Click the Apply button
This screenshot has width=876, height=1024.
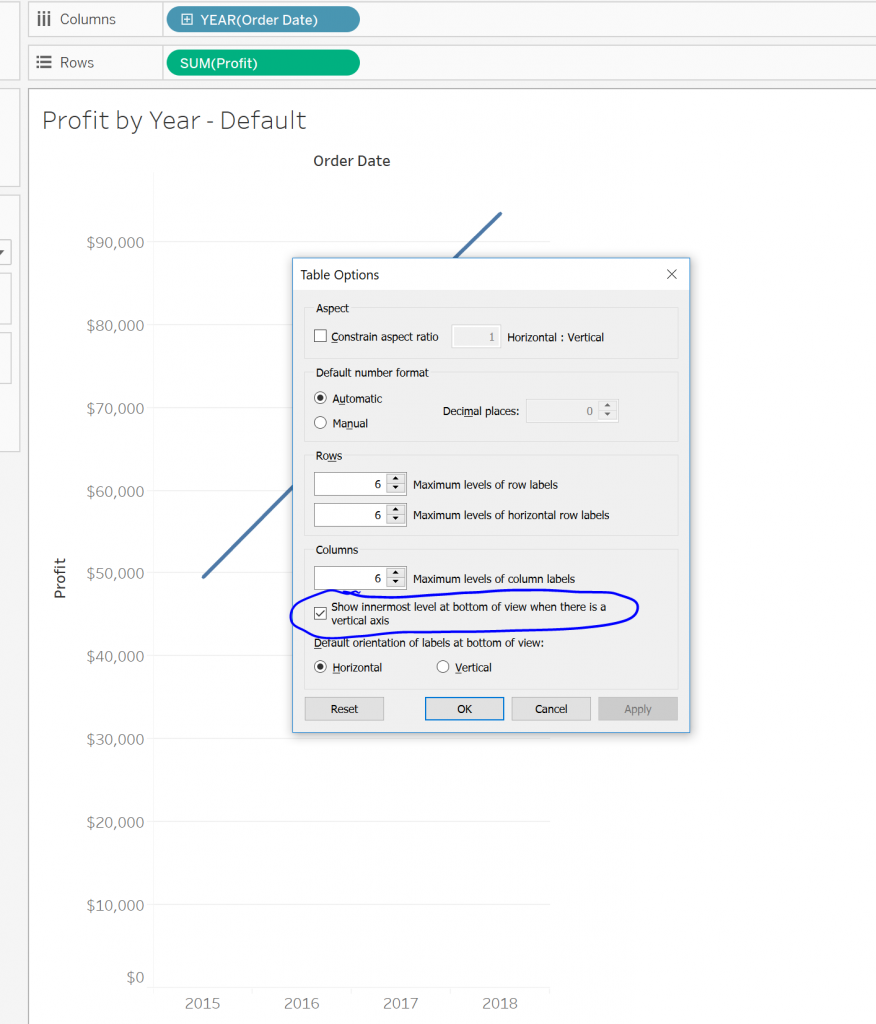638,708
